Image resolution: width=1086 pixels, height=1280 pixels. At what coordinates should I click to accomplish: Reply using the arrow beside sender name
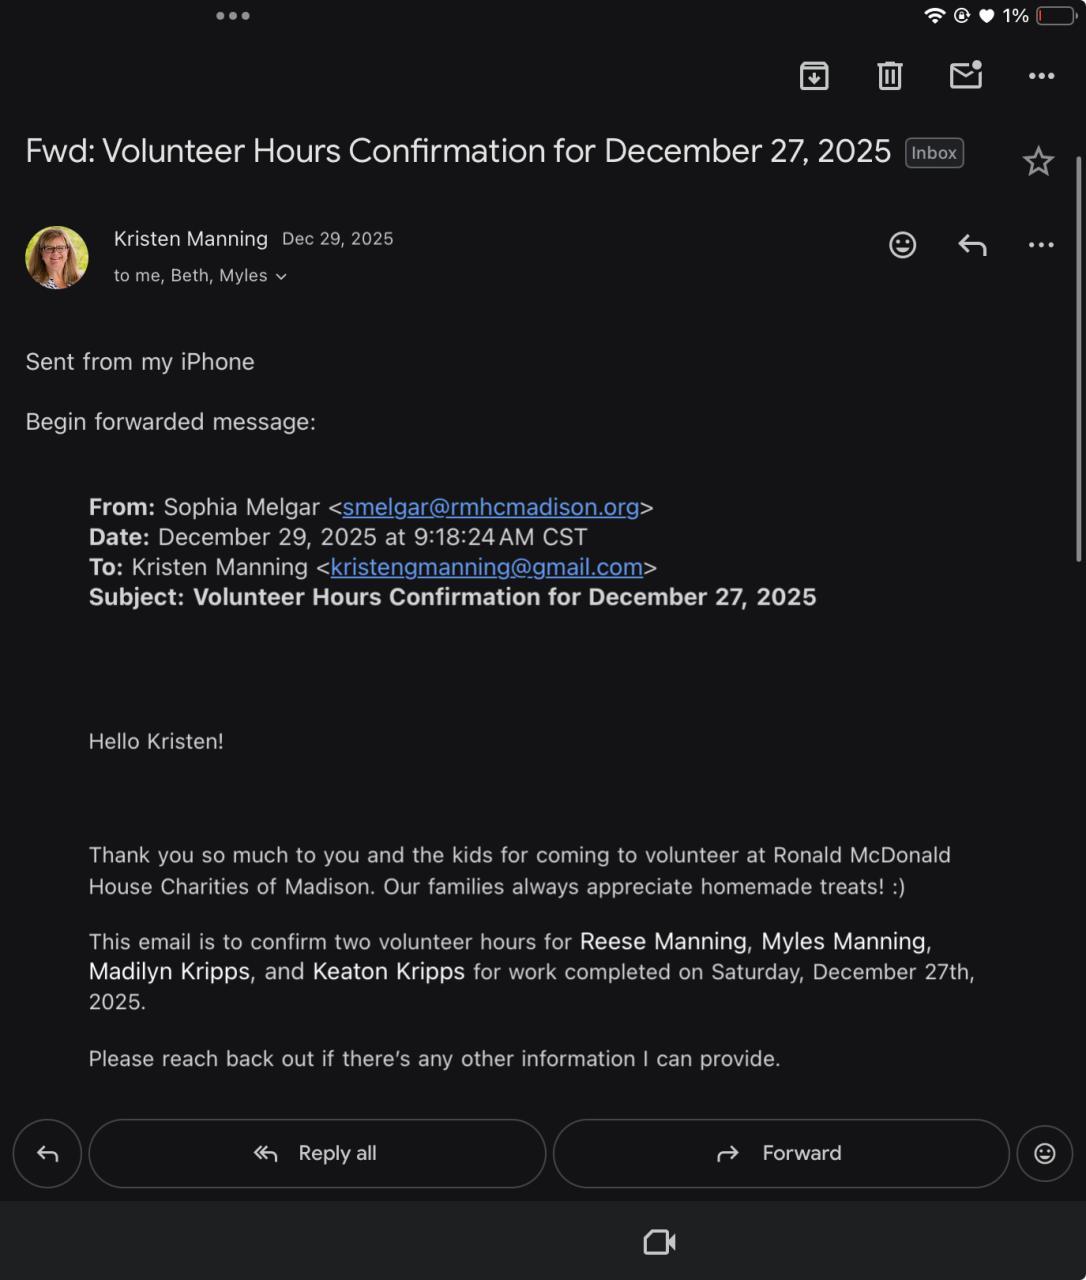point(972,245)
